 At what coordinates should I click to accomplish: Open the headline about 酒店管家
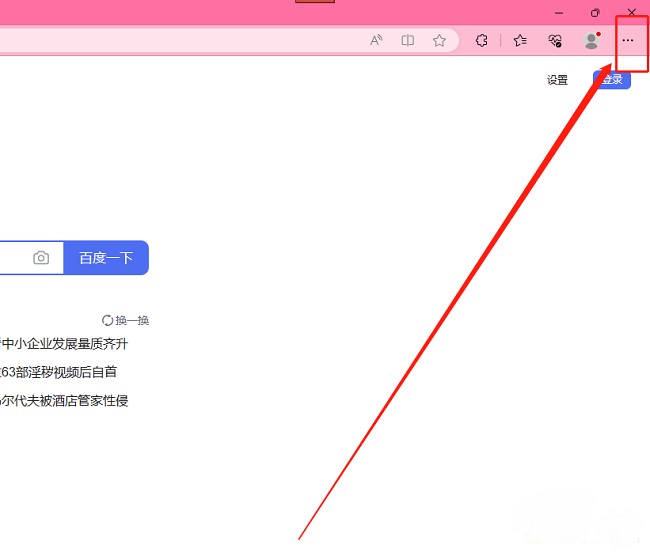coord(64,401)
